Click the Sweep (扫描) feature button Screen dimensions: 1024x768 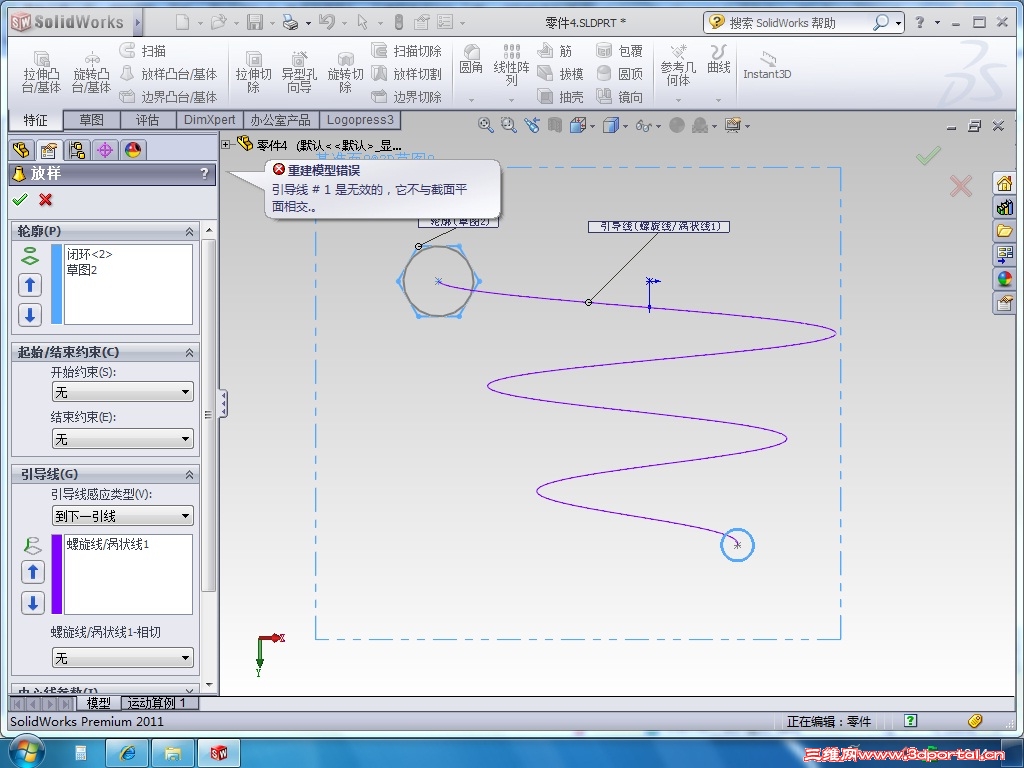pyautogui.click(x=143, y=50)
